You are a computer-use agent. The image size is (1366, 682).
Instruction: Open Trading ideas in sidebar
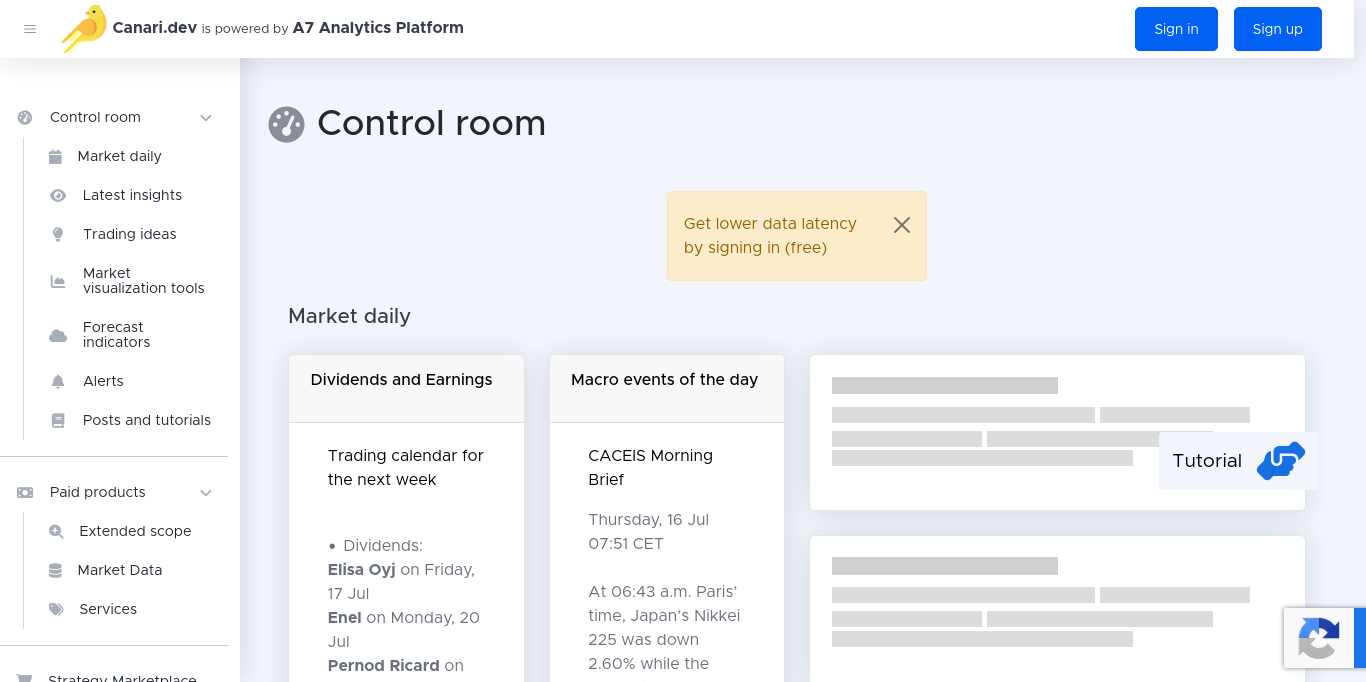(129, 234)
